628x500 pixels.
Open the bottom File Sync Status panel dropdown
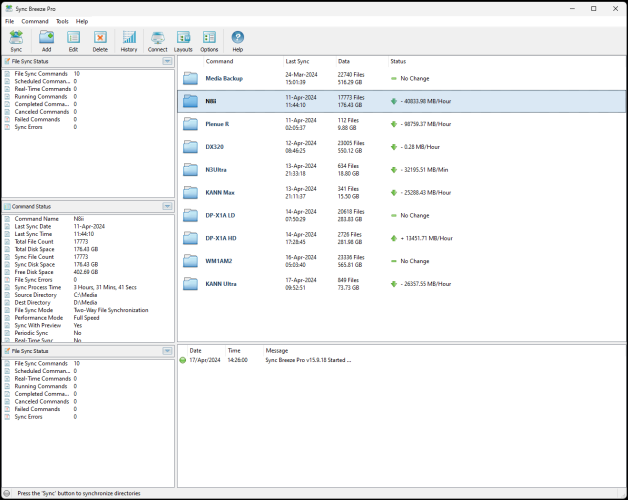(x=167, y=351)
